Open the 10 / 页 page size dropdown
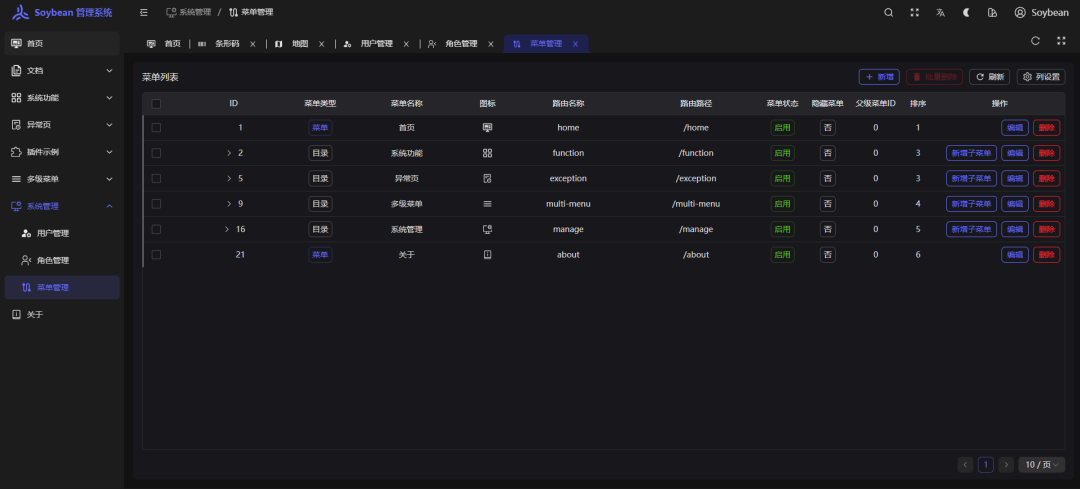Screen dimensions: 1080x489 [x=1041, y=465]
